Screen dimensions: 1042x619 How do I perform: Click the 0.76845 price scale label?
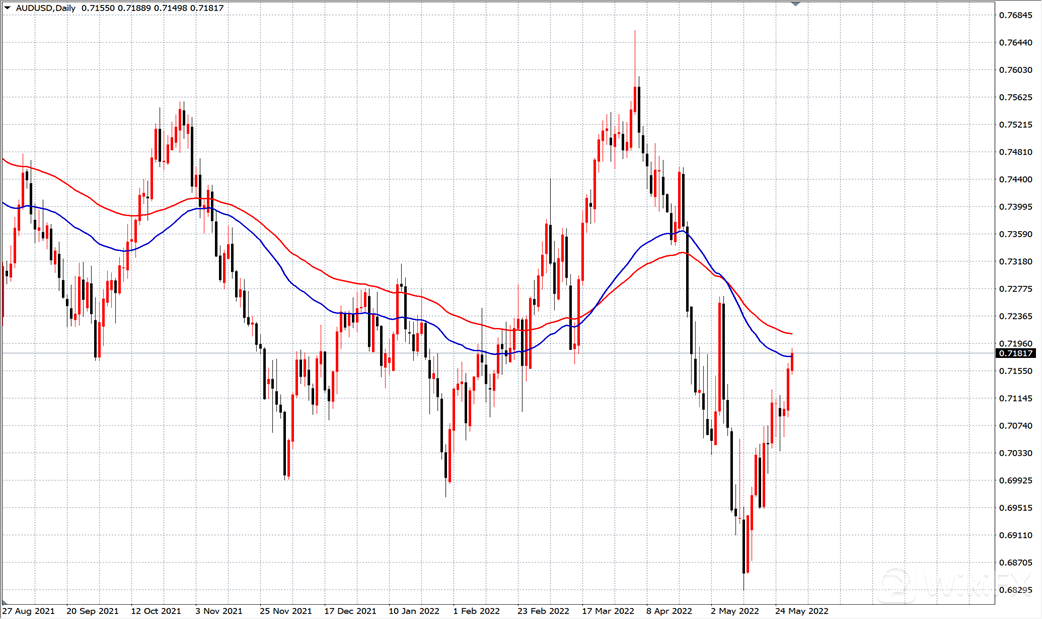click(1015, 16)
